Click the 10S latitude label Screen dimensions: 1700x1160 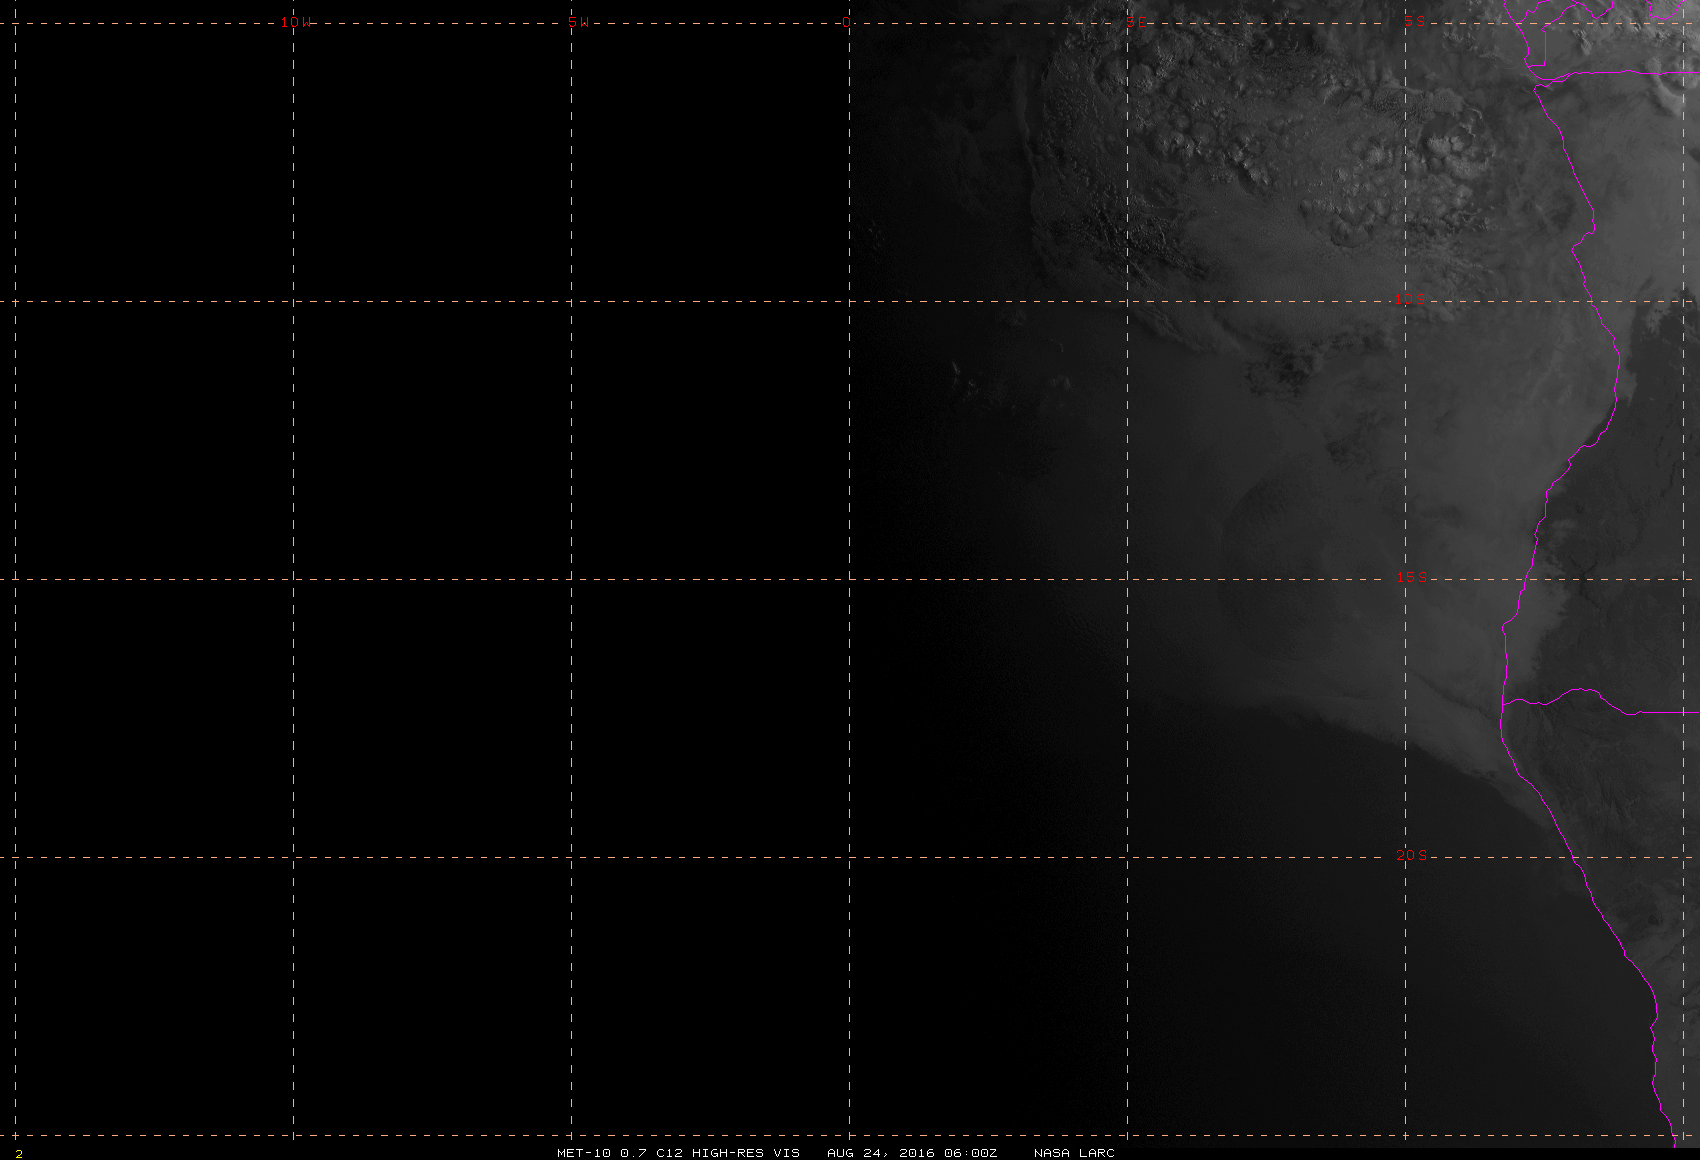tap(1410, 299)
